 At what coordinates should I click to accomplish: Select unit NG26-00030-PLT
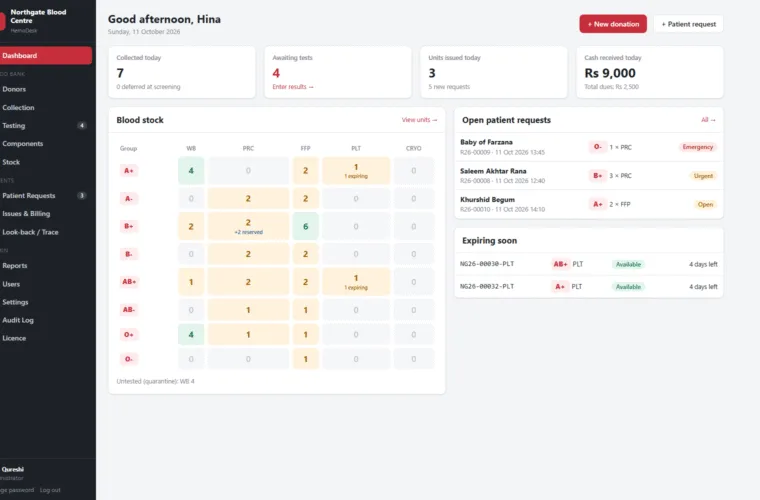point(487,264)
